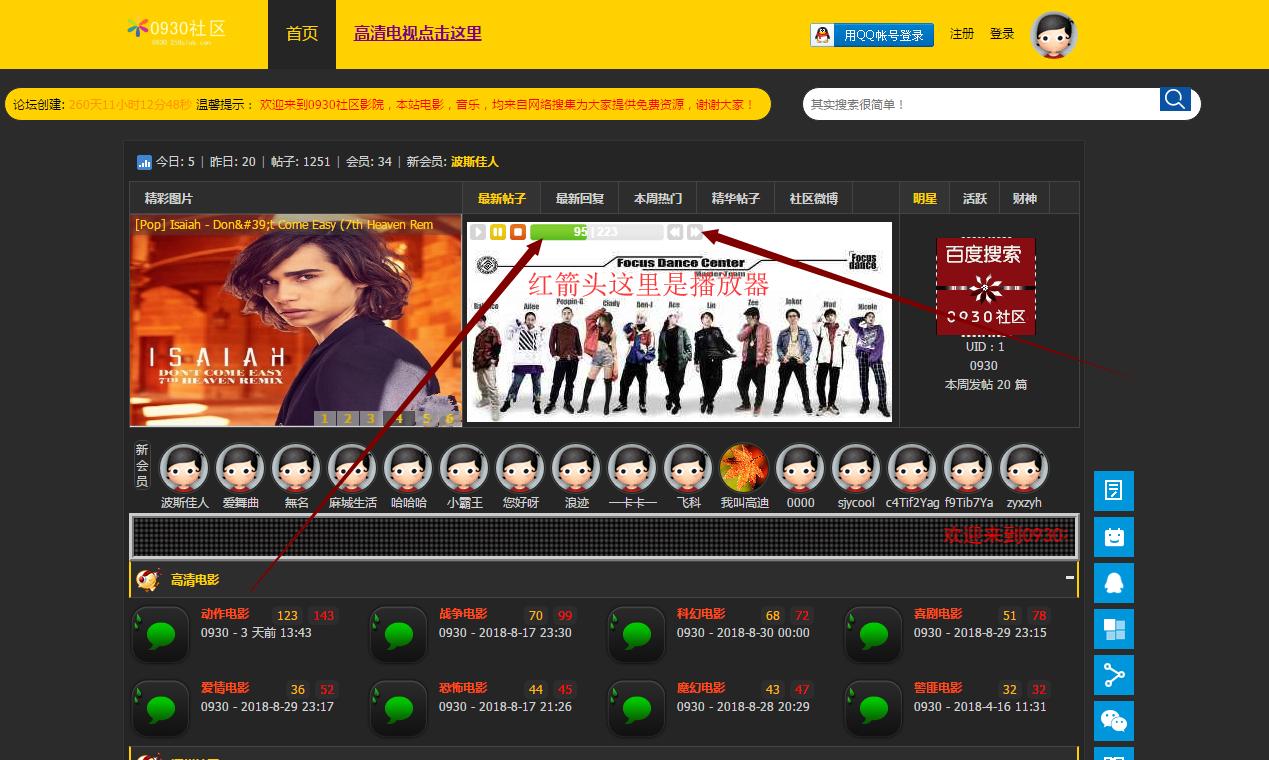
Task: Click the rewind button in the player
Action: (675, 232)
